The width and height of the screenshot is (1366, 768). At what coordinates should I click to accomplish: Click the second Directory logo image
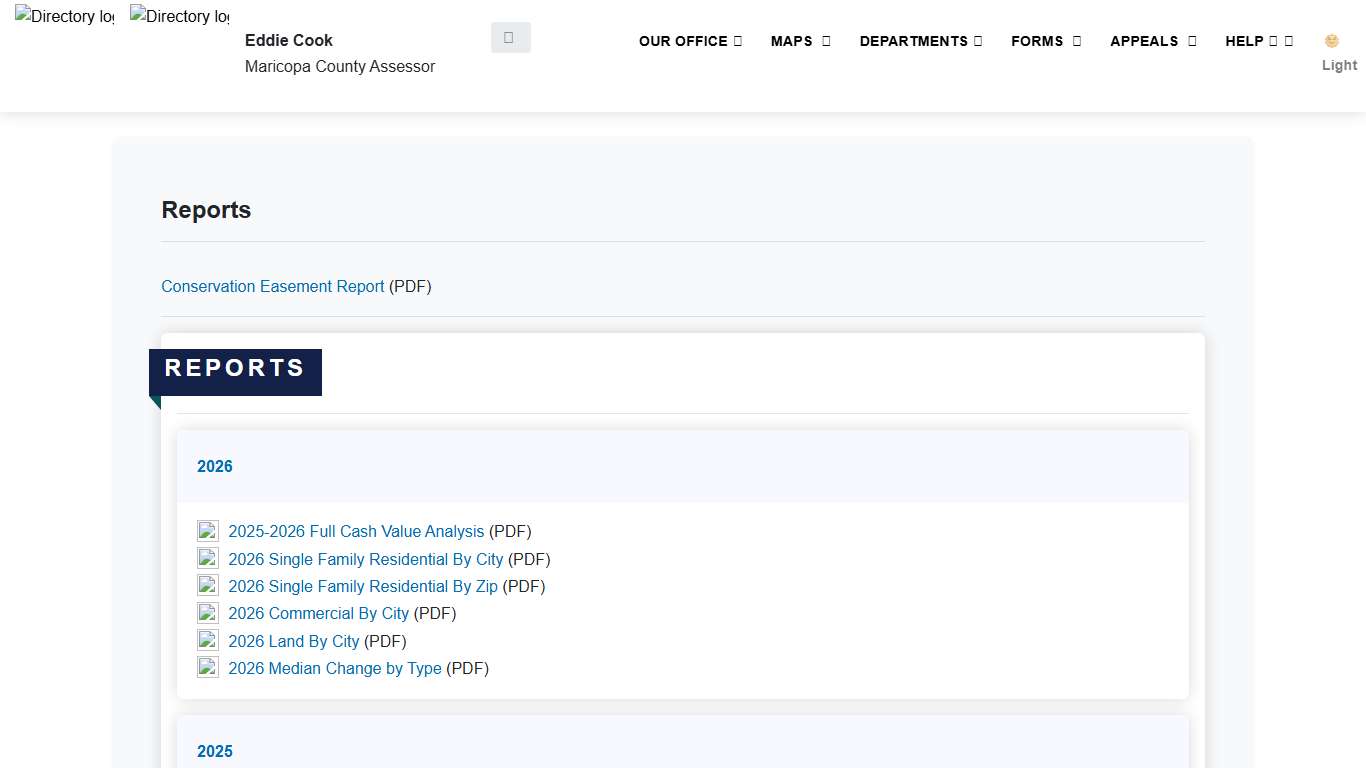point(179,17)
